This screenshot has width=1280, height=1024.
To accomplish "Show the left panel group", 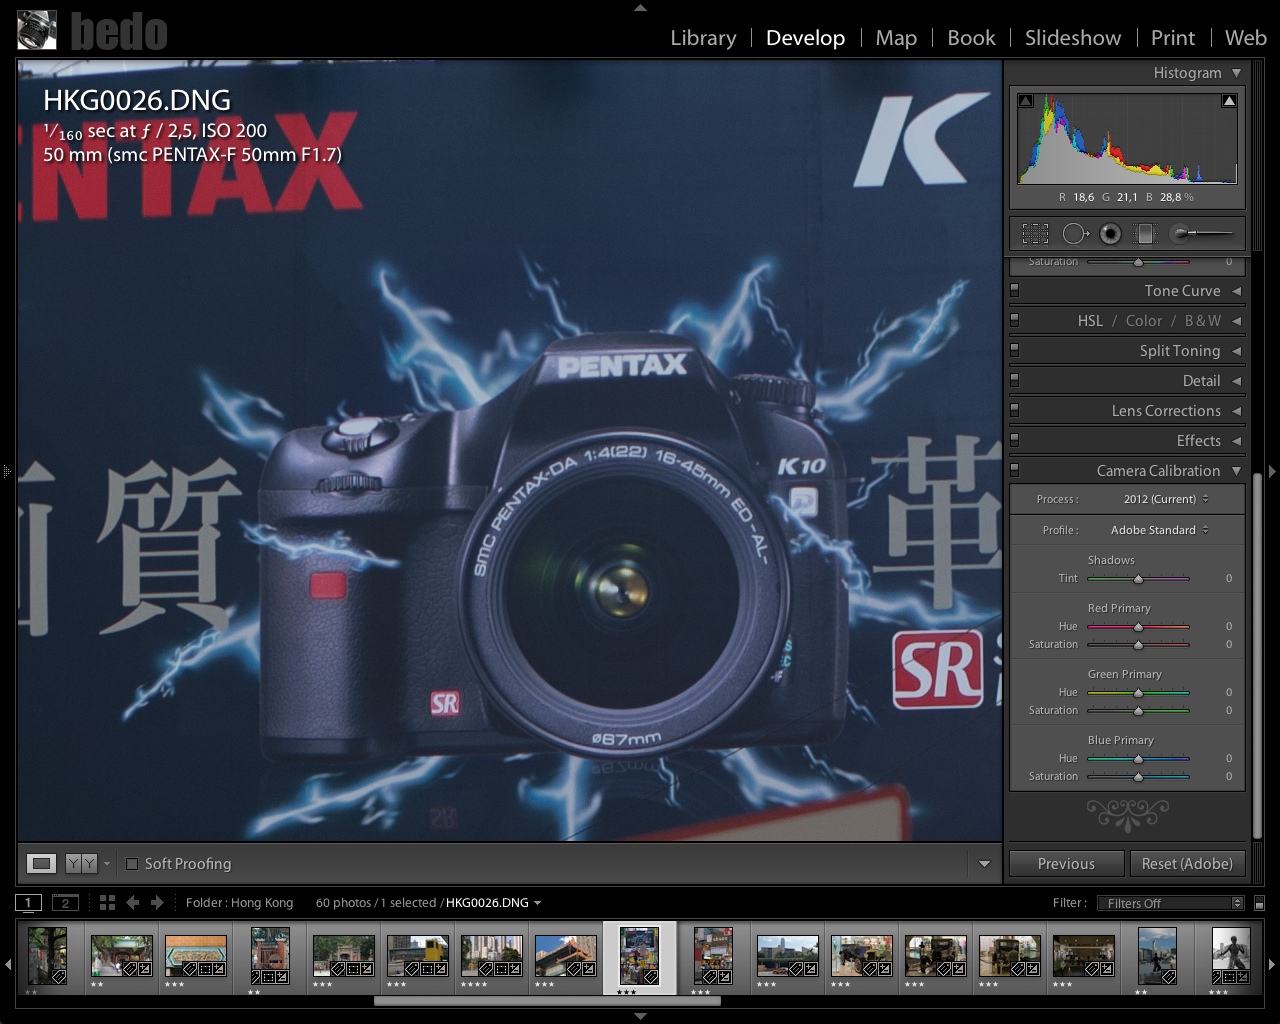I will click(6, 470).
